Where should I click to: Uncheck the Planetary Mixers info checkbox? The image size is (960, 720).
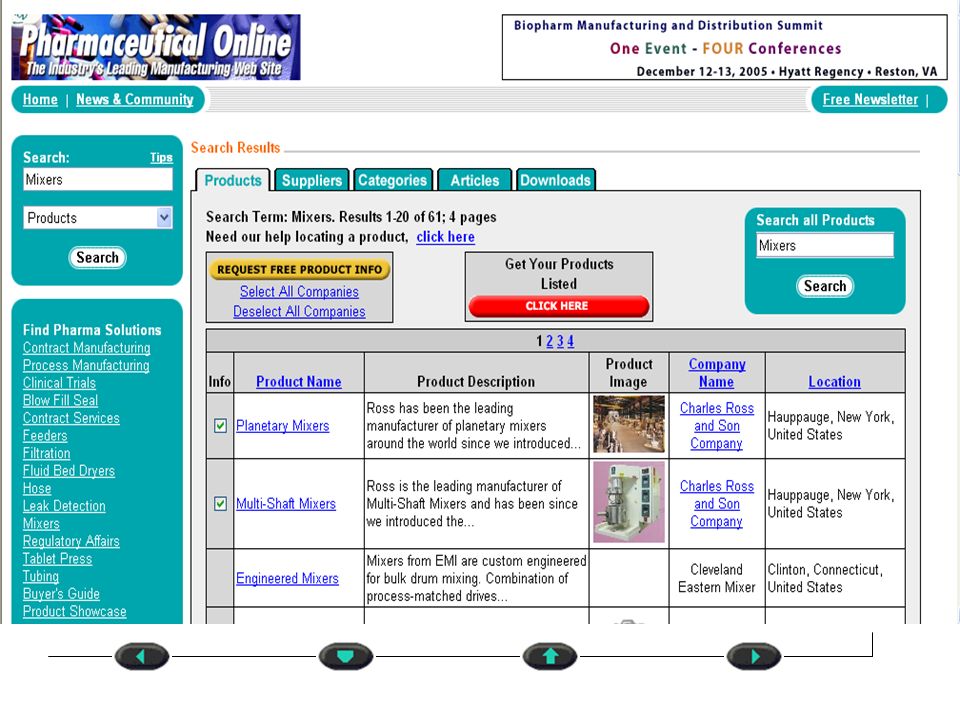click(x=220, y=426)
